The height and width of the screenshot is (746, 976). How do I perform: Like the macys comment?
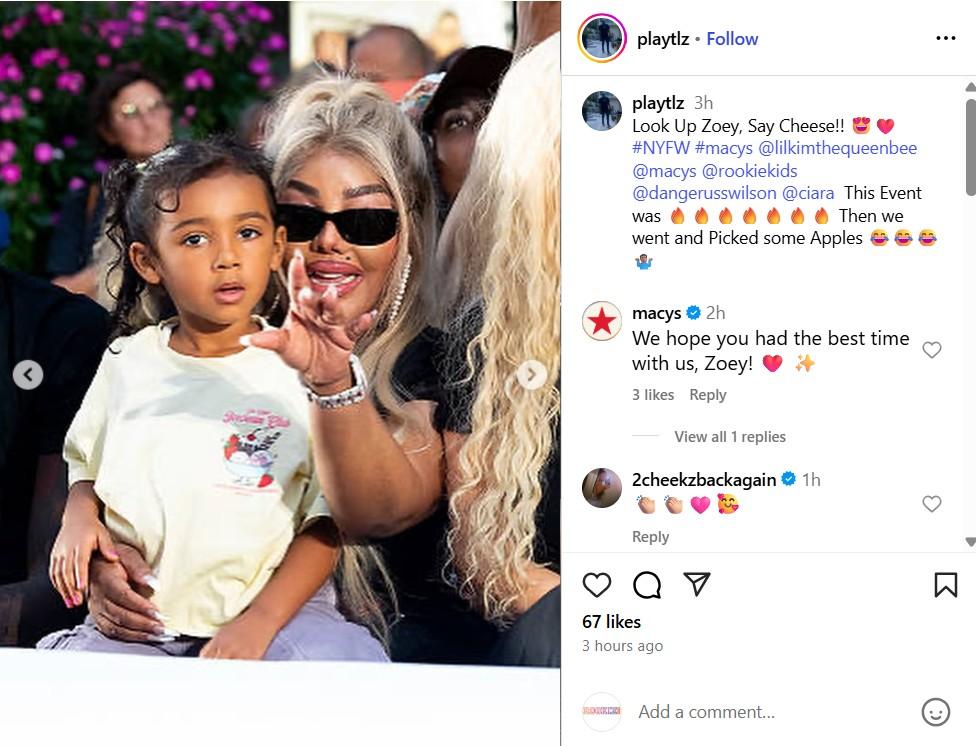(x=931, y=350)
